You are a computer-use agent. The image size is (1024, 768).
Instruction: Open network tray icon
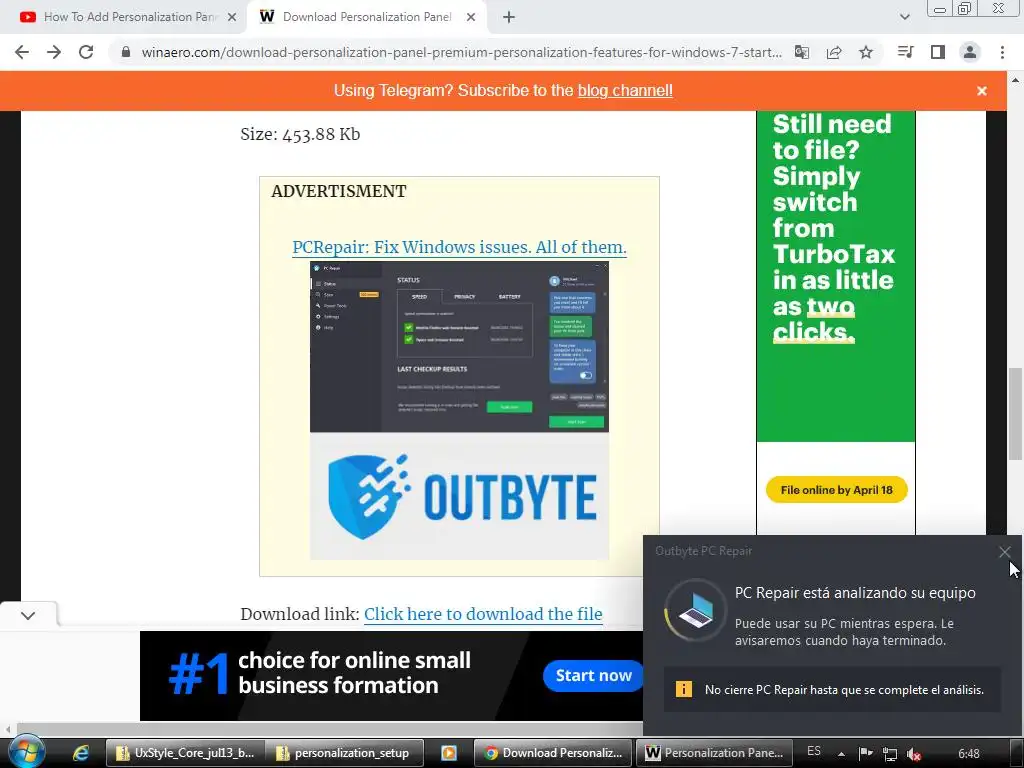click(x=889, y=754)
